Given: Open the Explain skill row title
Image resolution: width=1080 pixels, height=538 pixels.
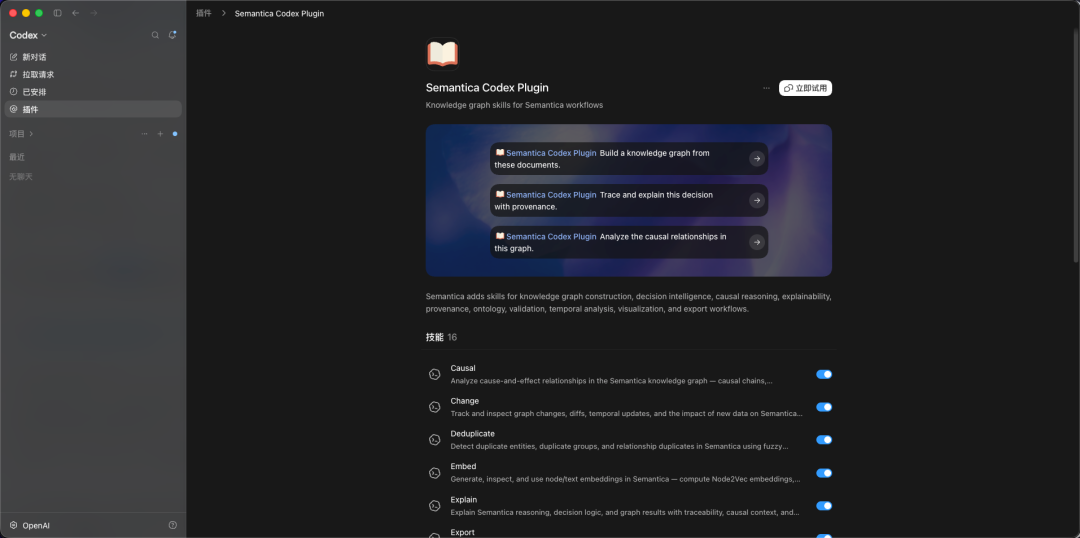Looking at the screenshot, I should point(464,499).
